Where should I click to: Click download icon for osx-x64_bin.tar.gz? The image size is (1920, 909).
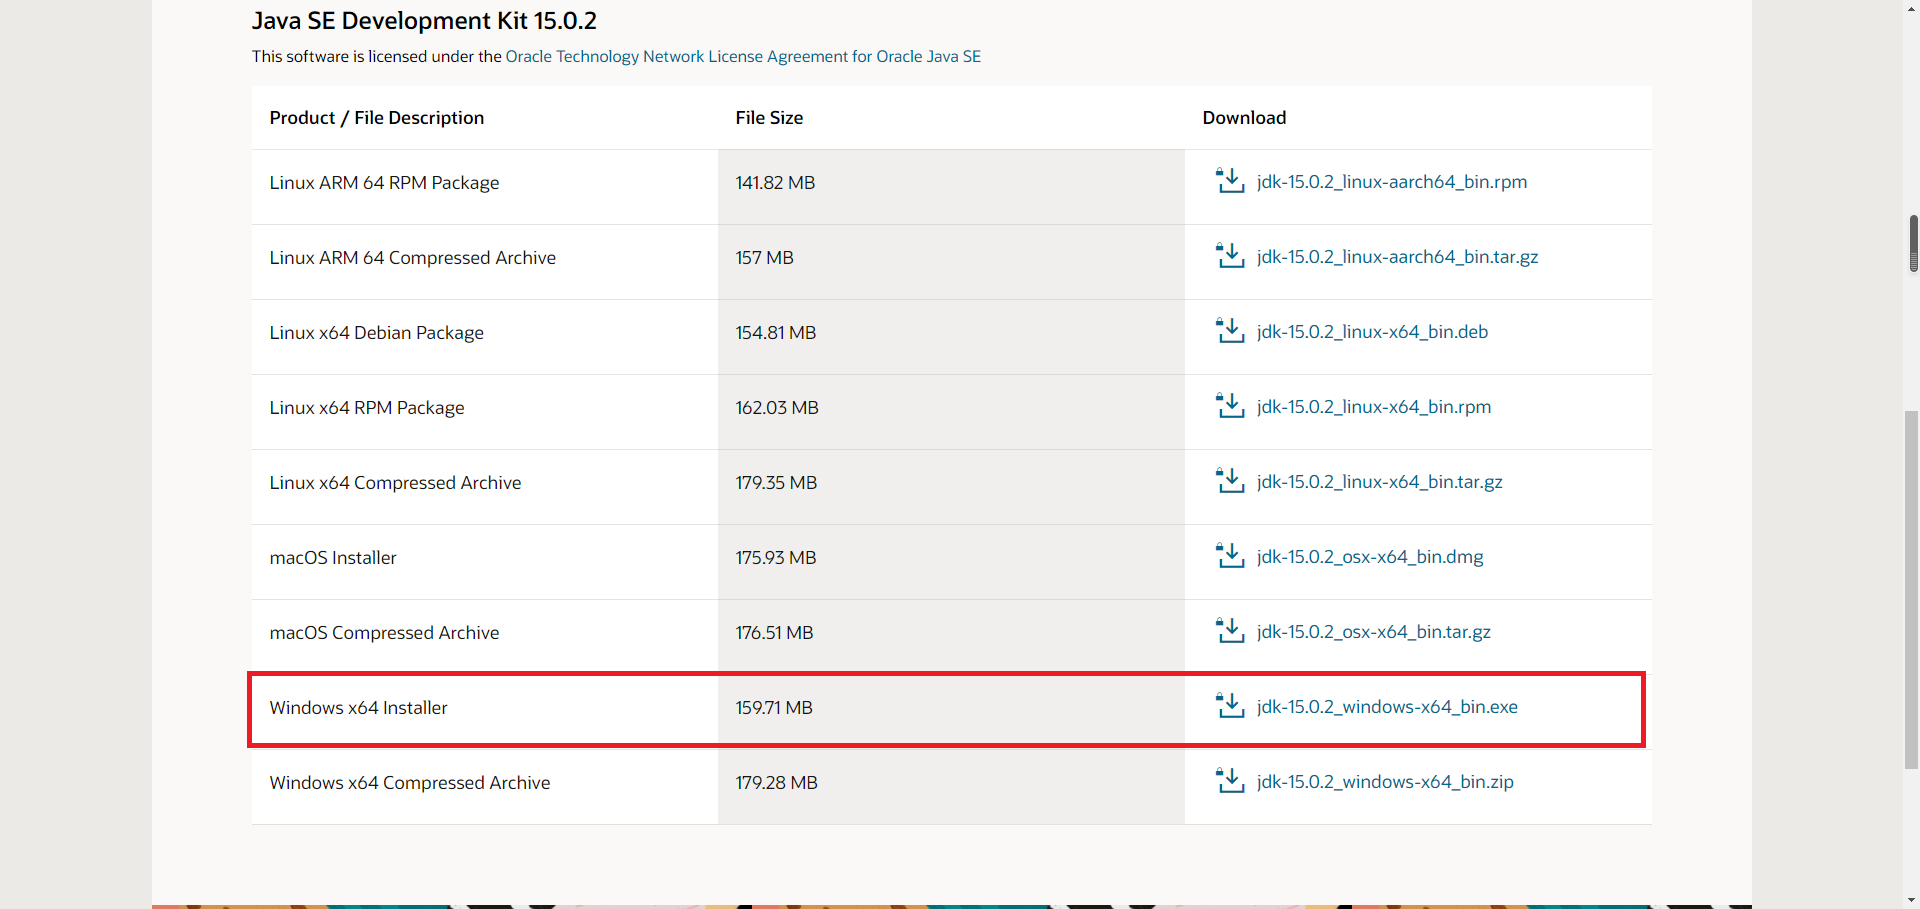click(1230, 631)
